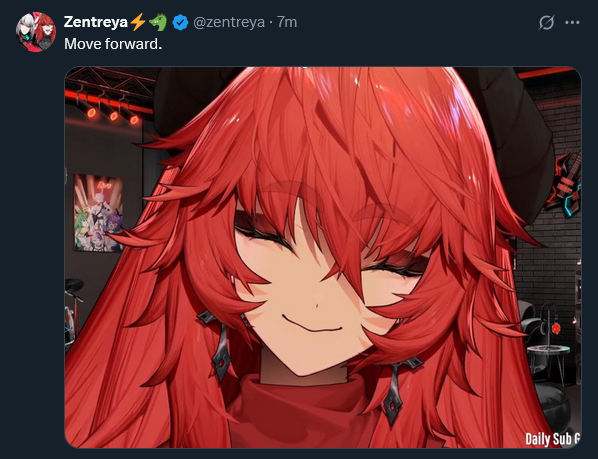Open the Grok explain-post icon

click(x=546, y=23)
